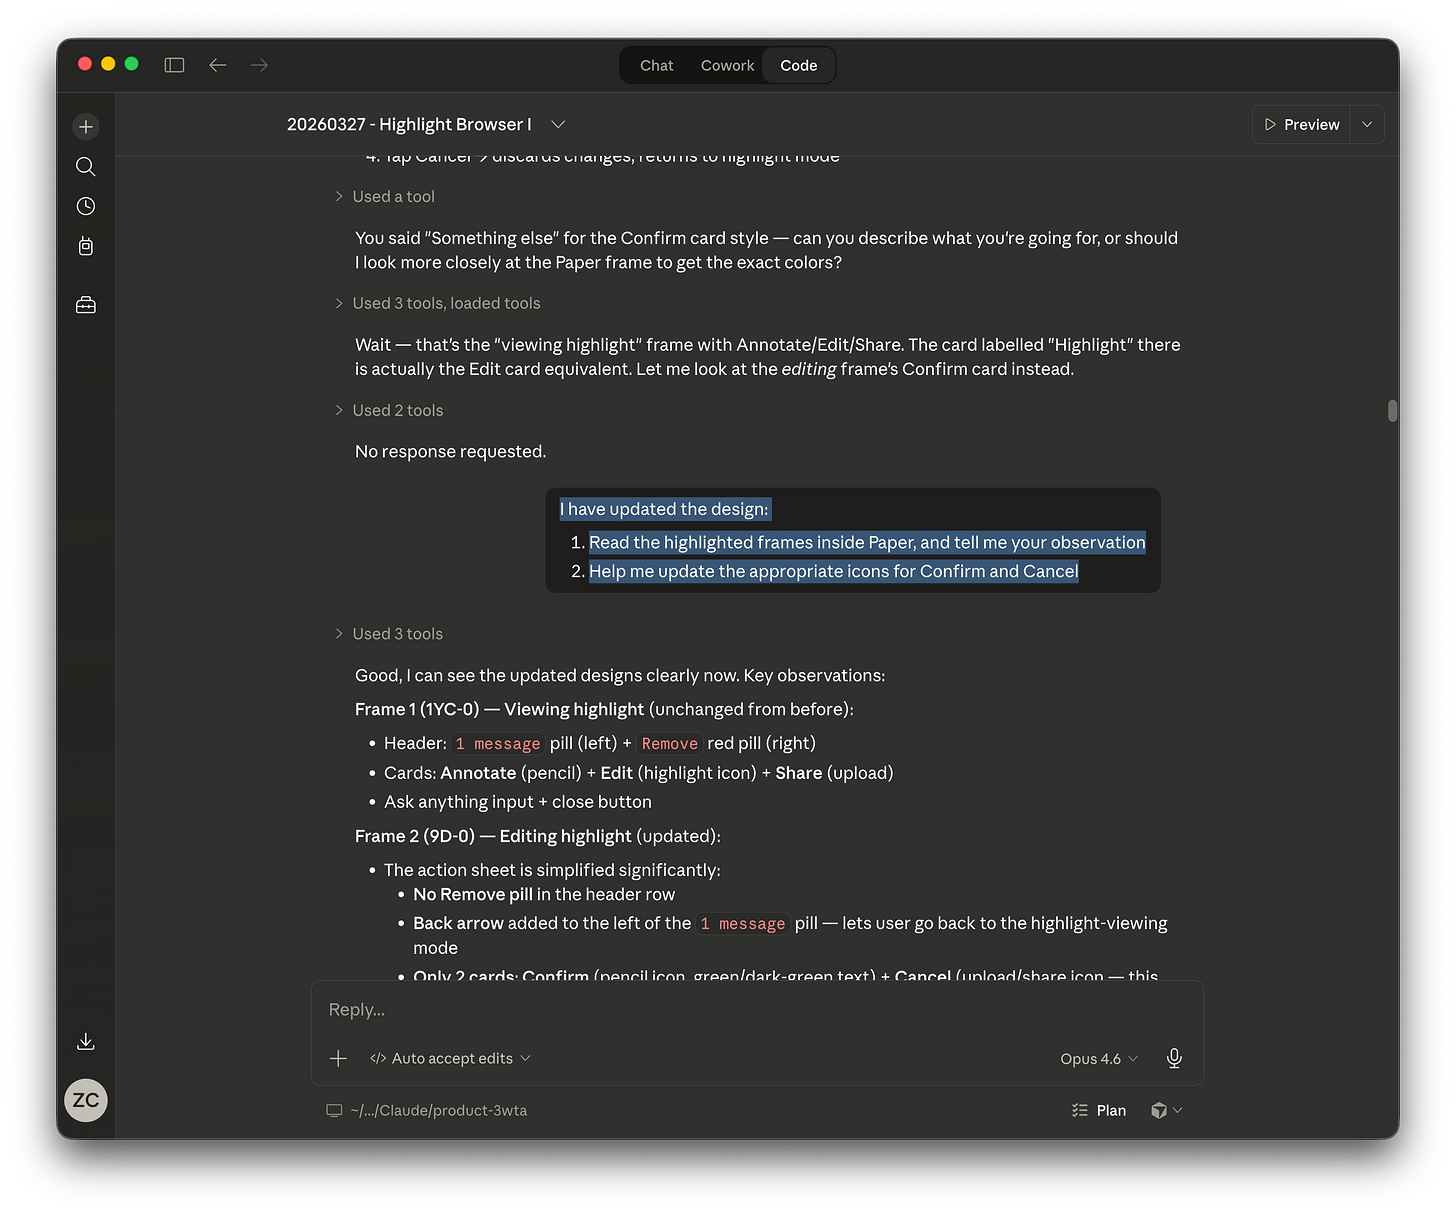Click 'Help me update the appropriate icons' line
Viewport: 1456px width, 1214px height.
click(833, 571)
